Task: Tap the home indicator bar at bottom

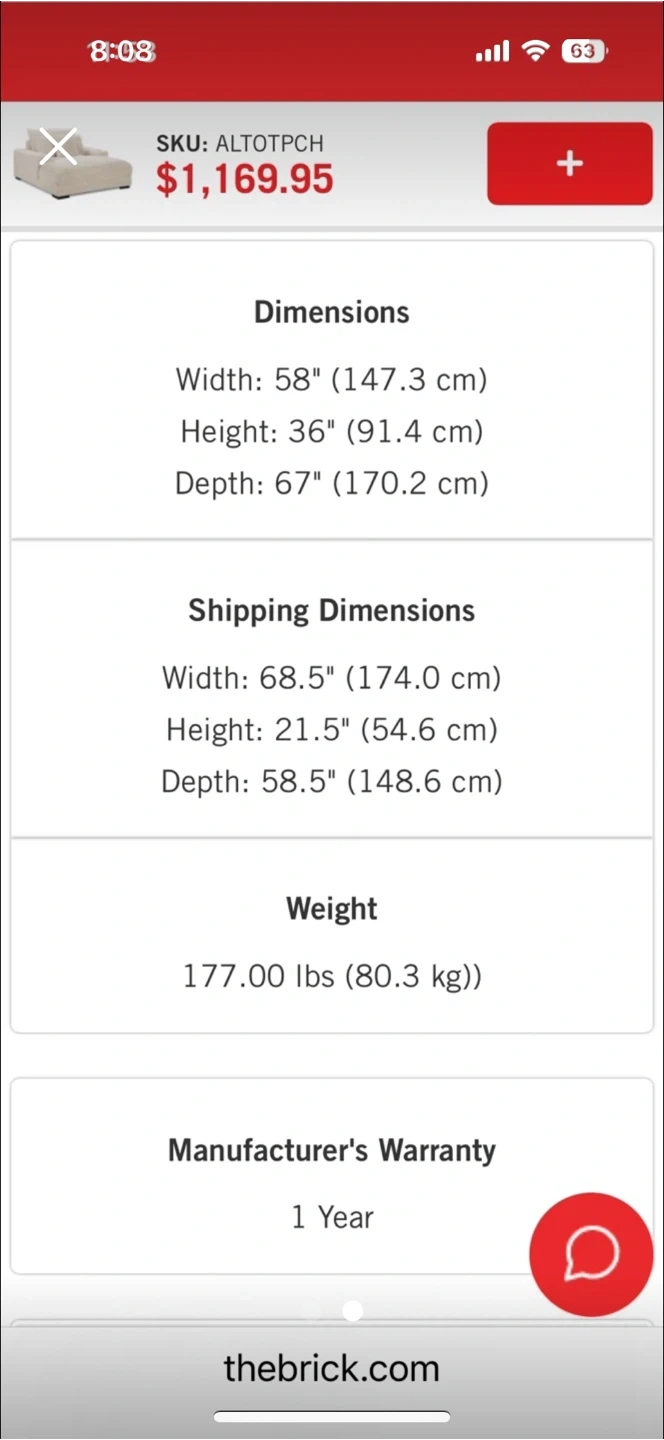Action: (x=332, y=1417)
